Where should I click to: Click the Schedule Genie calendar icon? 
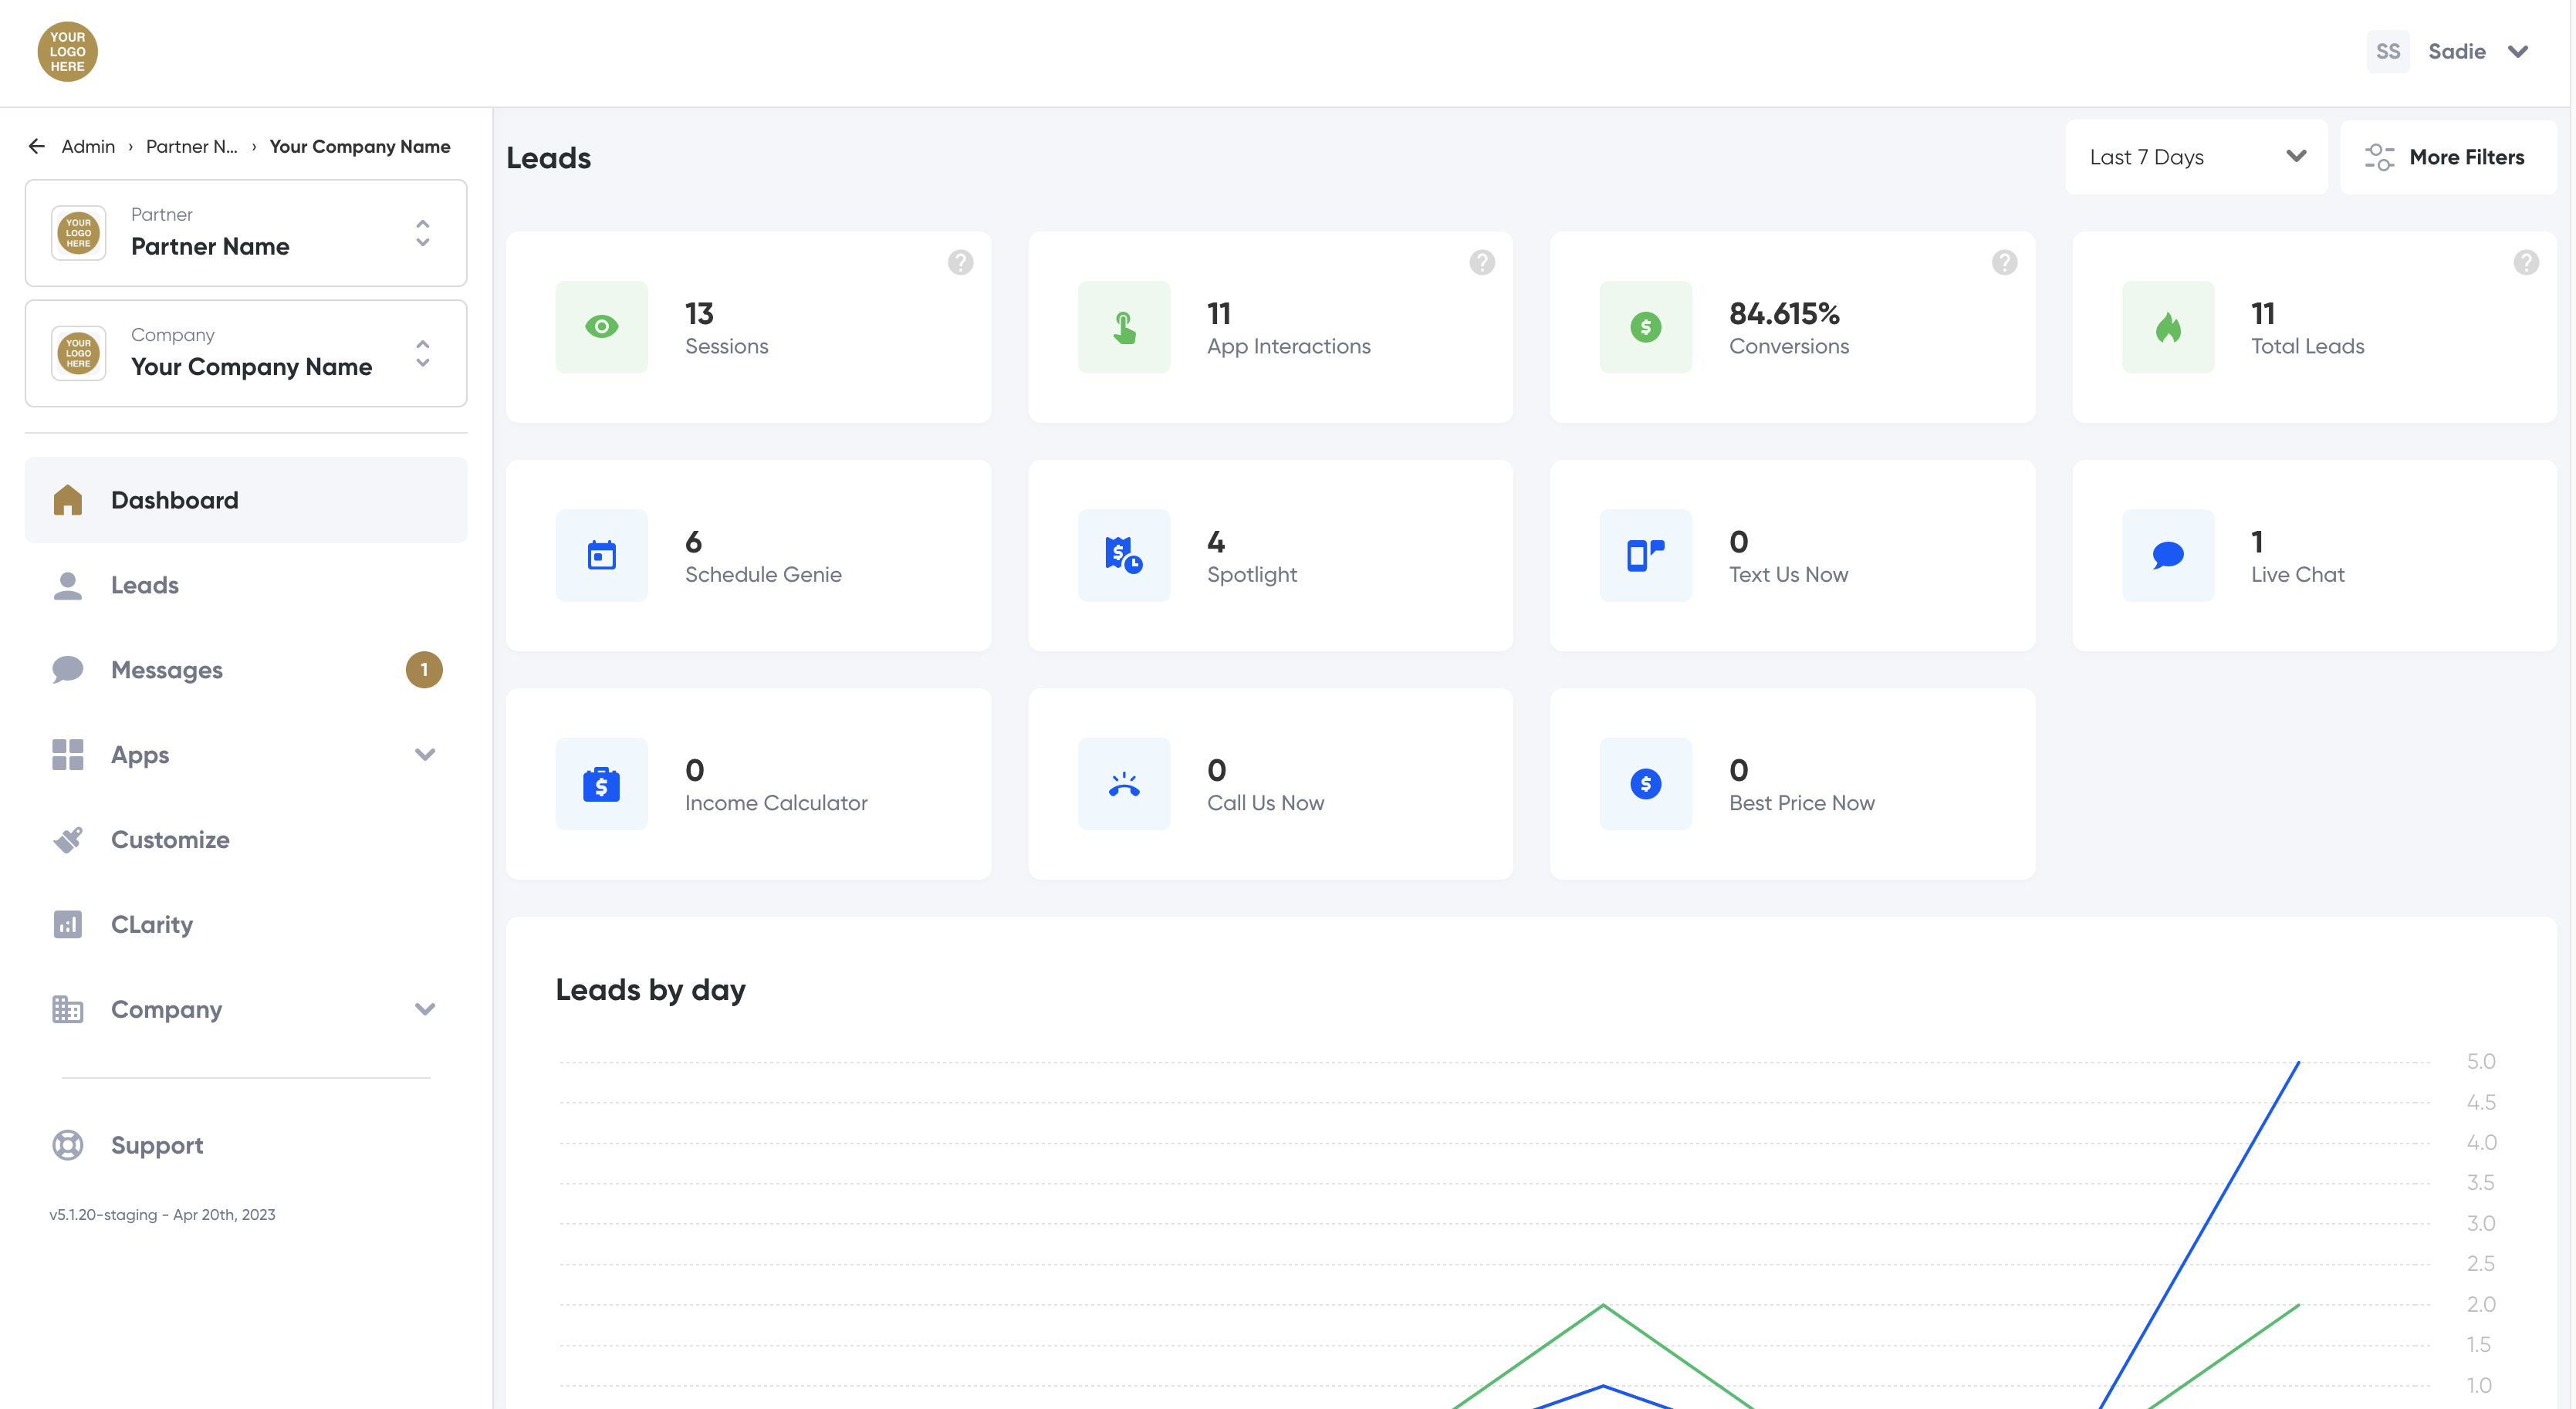coord(601,555)
